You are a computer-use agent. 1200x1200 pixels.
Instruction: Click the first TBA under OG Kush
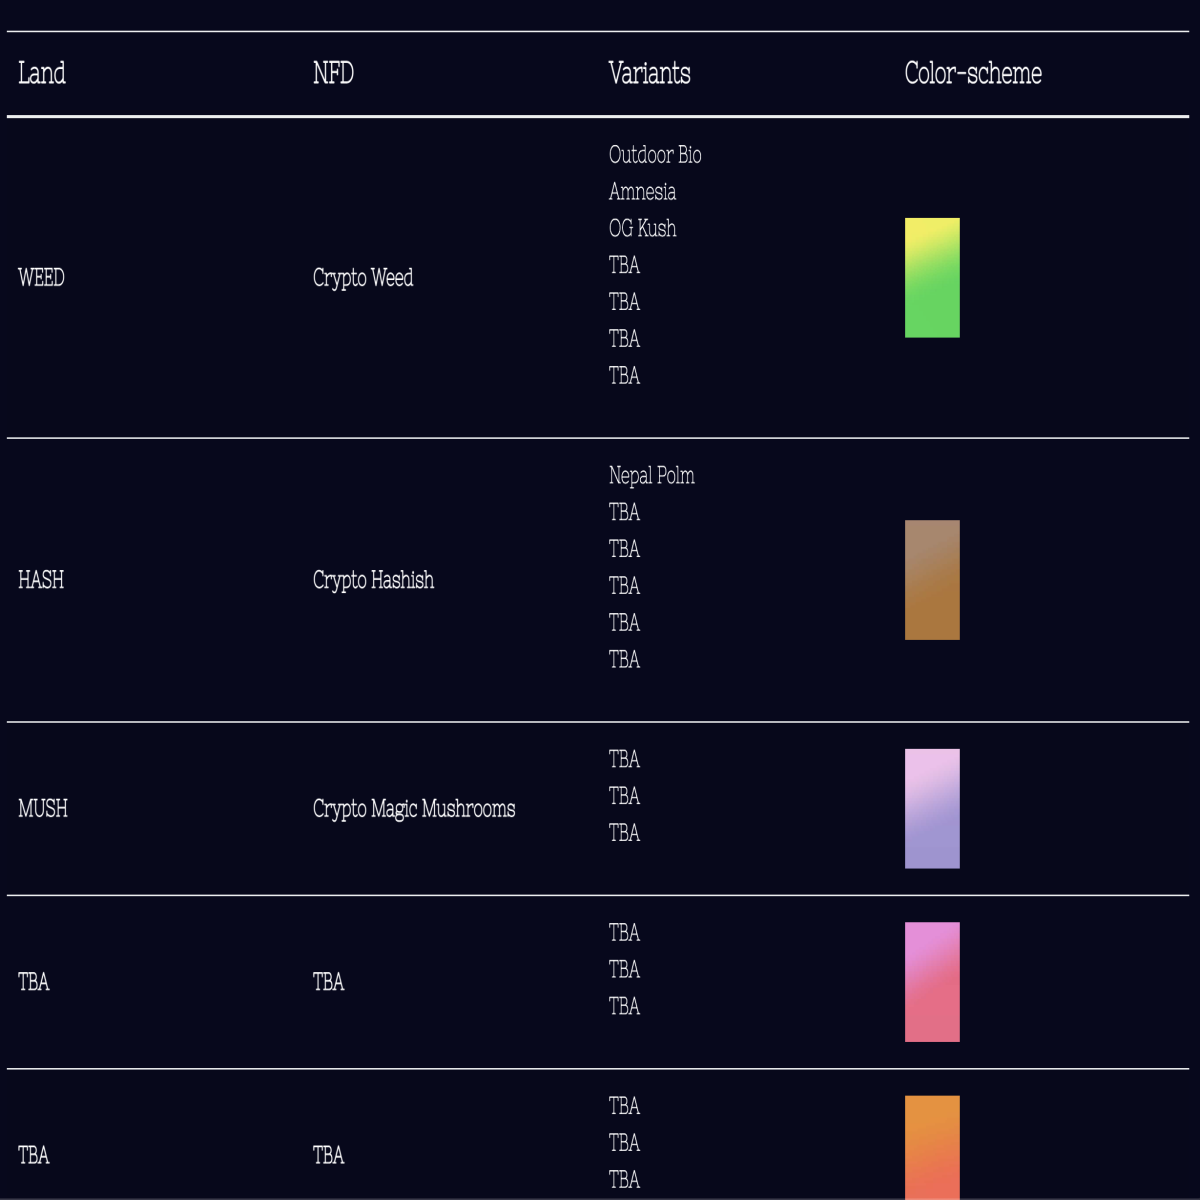click(x=624, y=265)
